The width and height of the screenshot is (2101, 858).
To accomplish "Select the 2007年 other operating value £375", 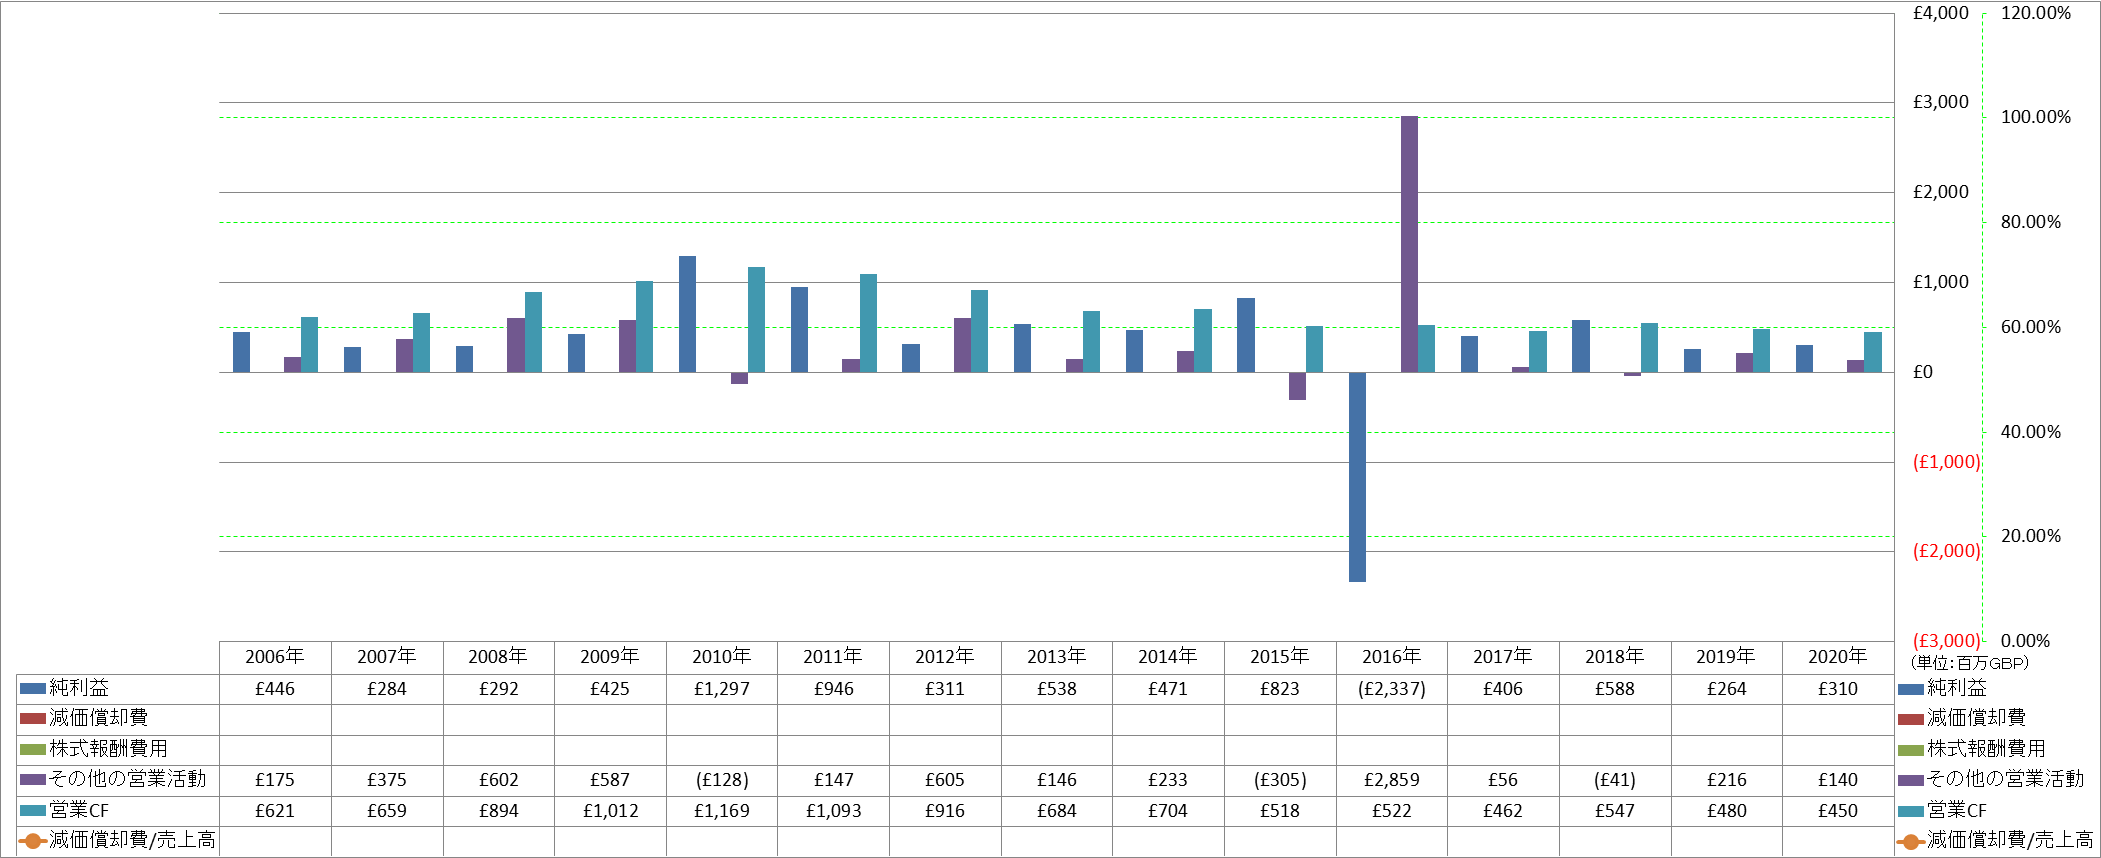I will (x=387, y=780).
